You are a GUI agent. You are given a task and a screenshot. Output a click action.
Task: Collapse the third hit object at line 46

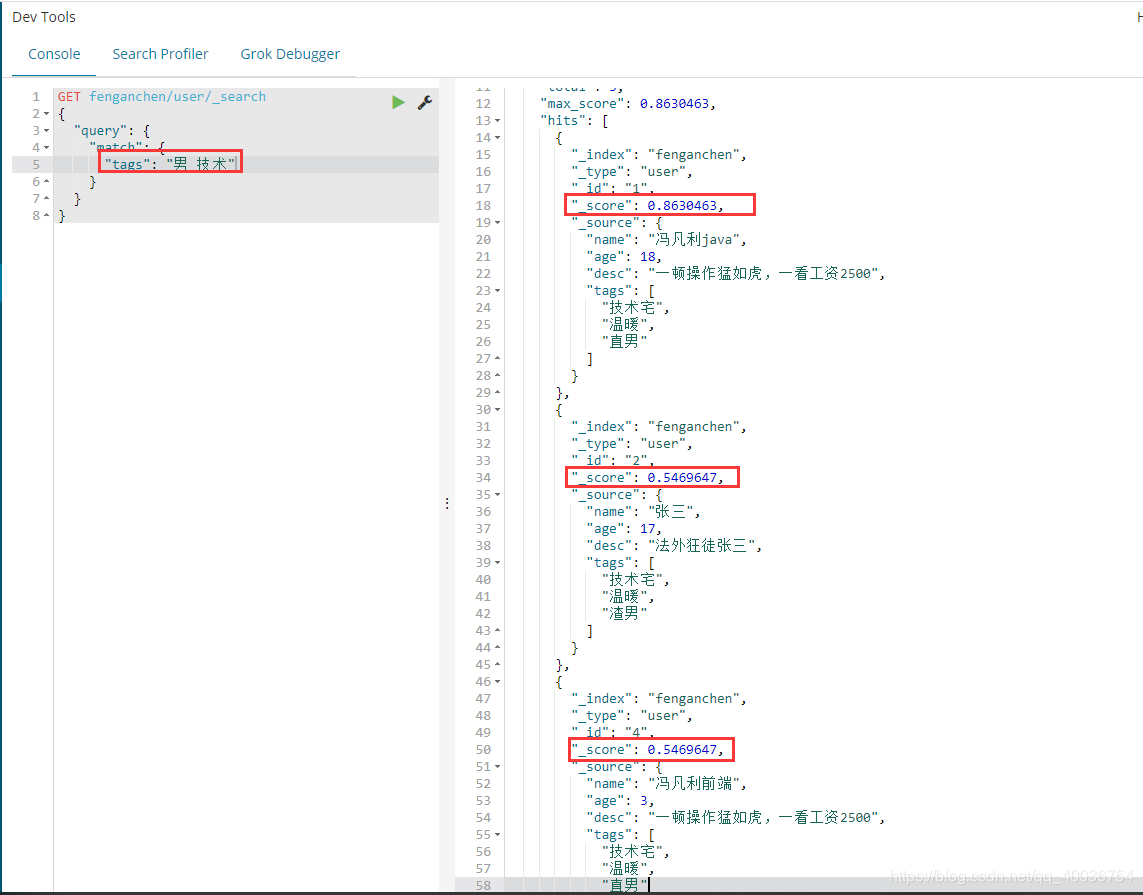click(x=497, y=681)
